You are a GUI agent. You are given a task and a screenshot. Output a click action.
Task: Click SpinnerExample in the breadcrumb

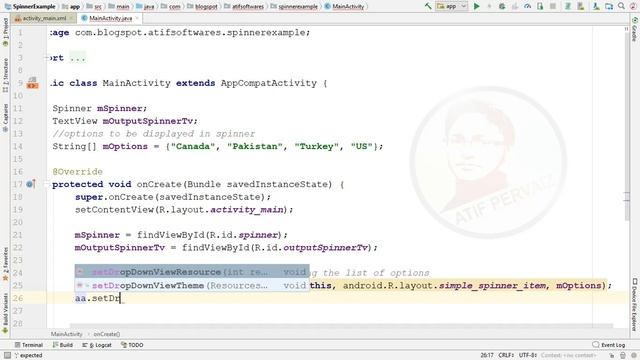[x=29, y=7]
